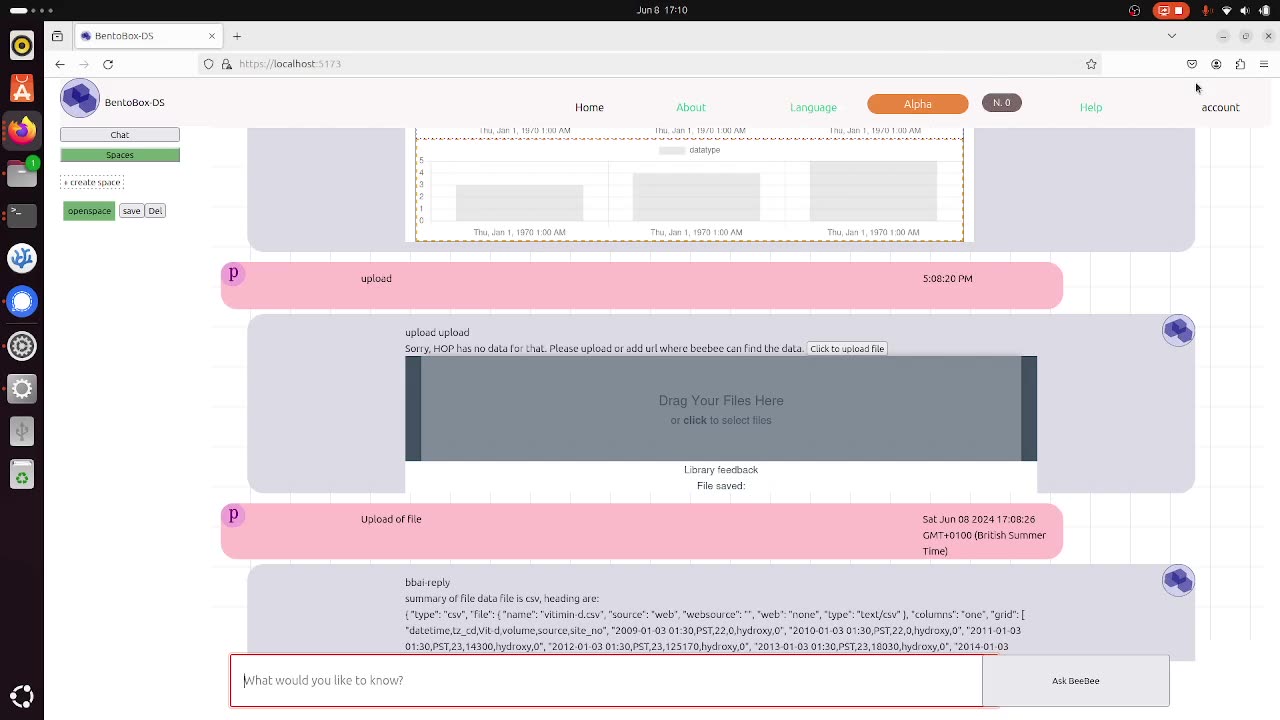Screen dimensions: 1280x720
Task: Open Files from the dock
Action: 22,173
